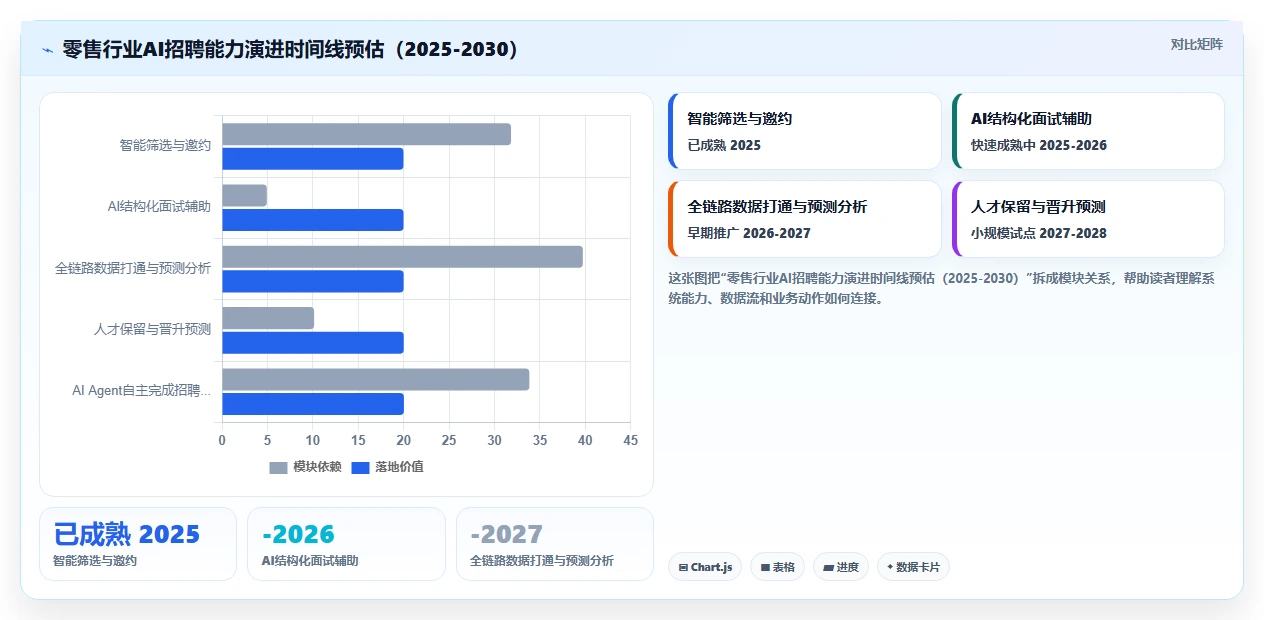
Task: Open the AI结构化面试辅助 快速成熟中 card
Action: pyautogui.click(x=1088, y=131)
